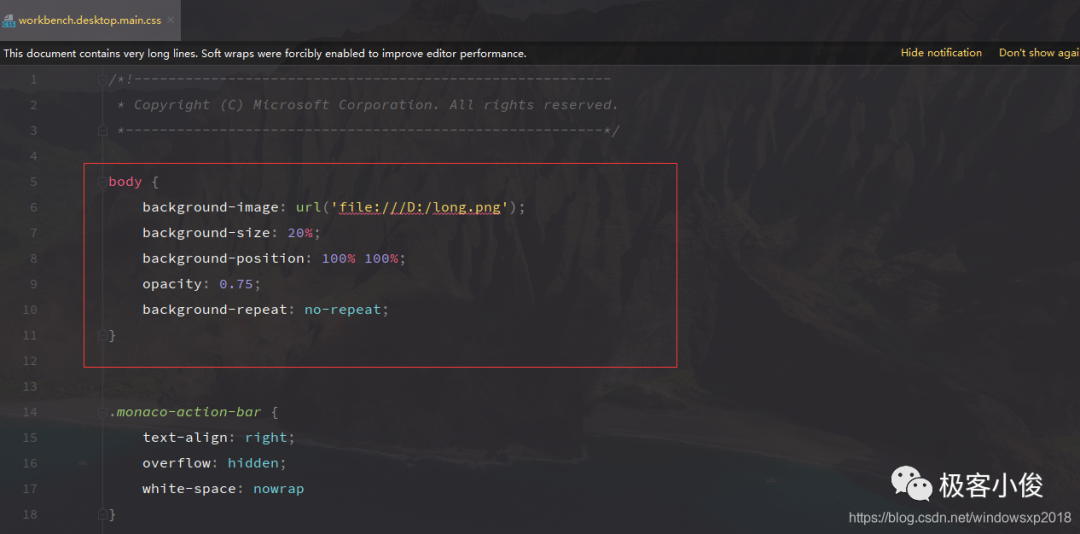Viewport: 1080px width, 534px height.
Task: Select the workbench.desktop.main.css tab
Action: (x=90, y=20)
